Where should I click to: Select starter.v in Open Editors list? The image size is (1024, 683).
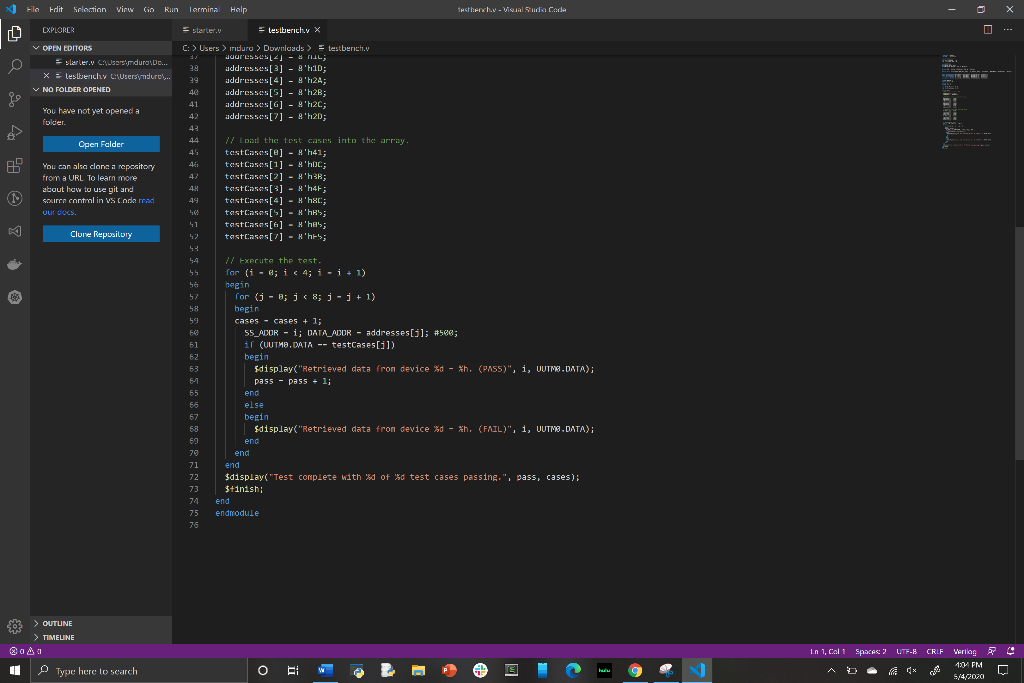click(x=101, y=63)
